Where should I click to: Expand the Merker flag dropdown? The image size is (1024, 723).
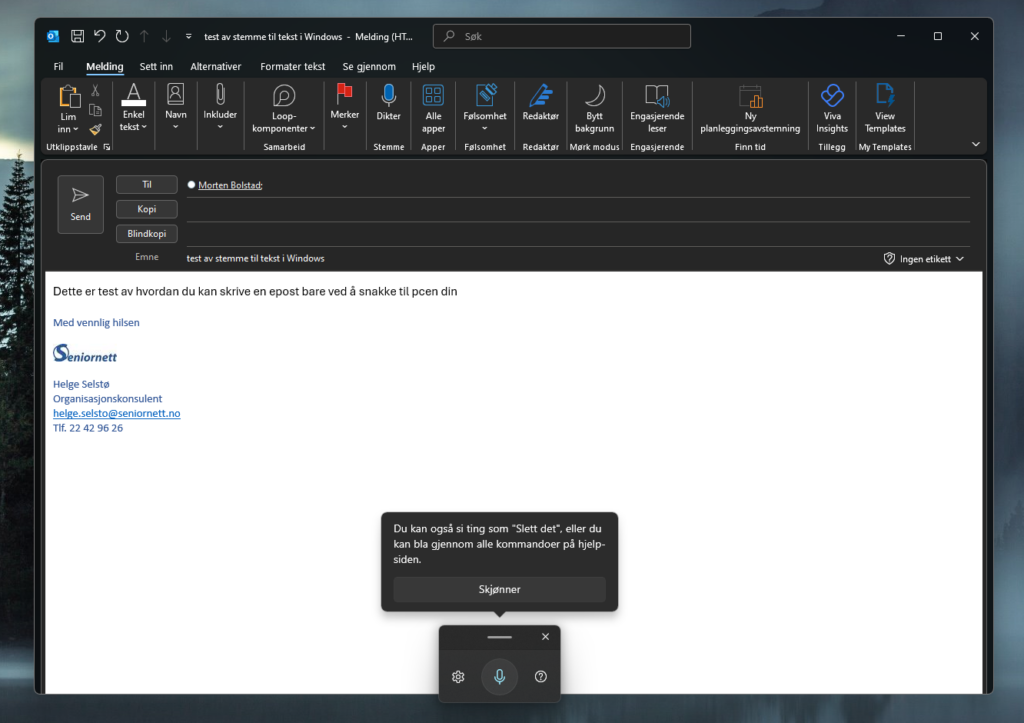point(344,127)
